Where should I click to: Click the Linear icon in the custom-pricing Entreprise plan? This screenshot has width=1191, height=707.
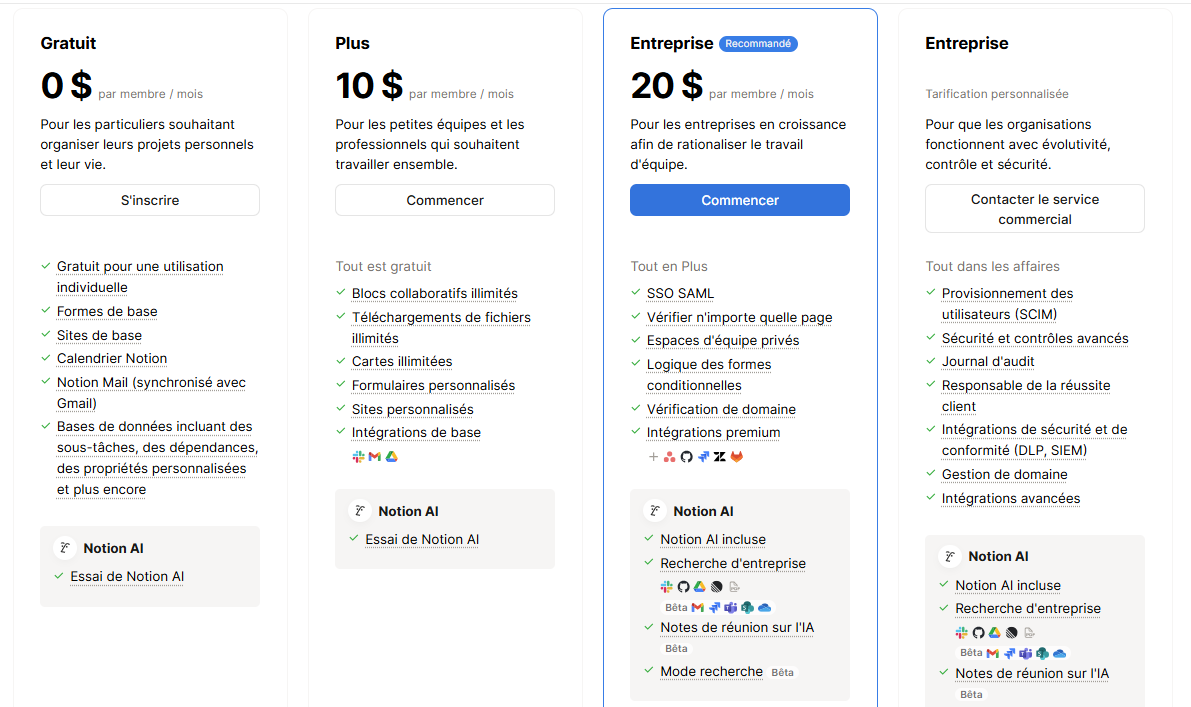click(1011, 632)
